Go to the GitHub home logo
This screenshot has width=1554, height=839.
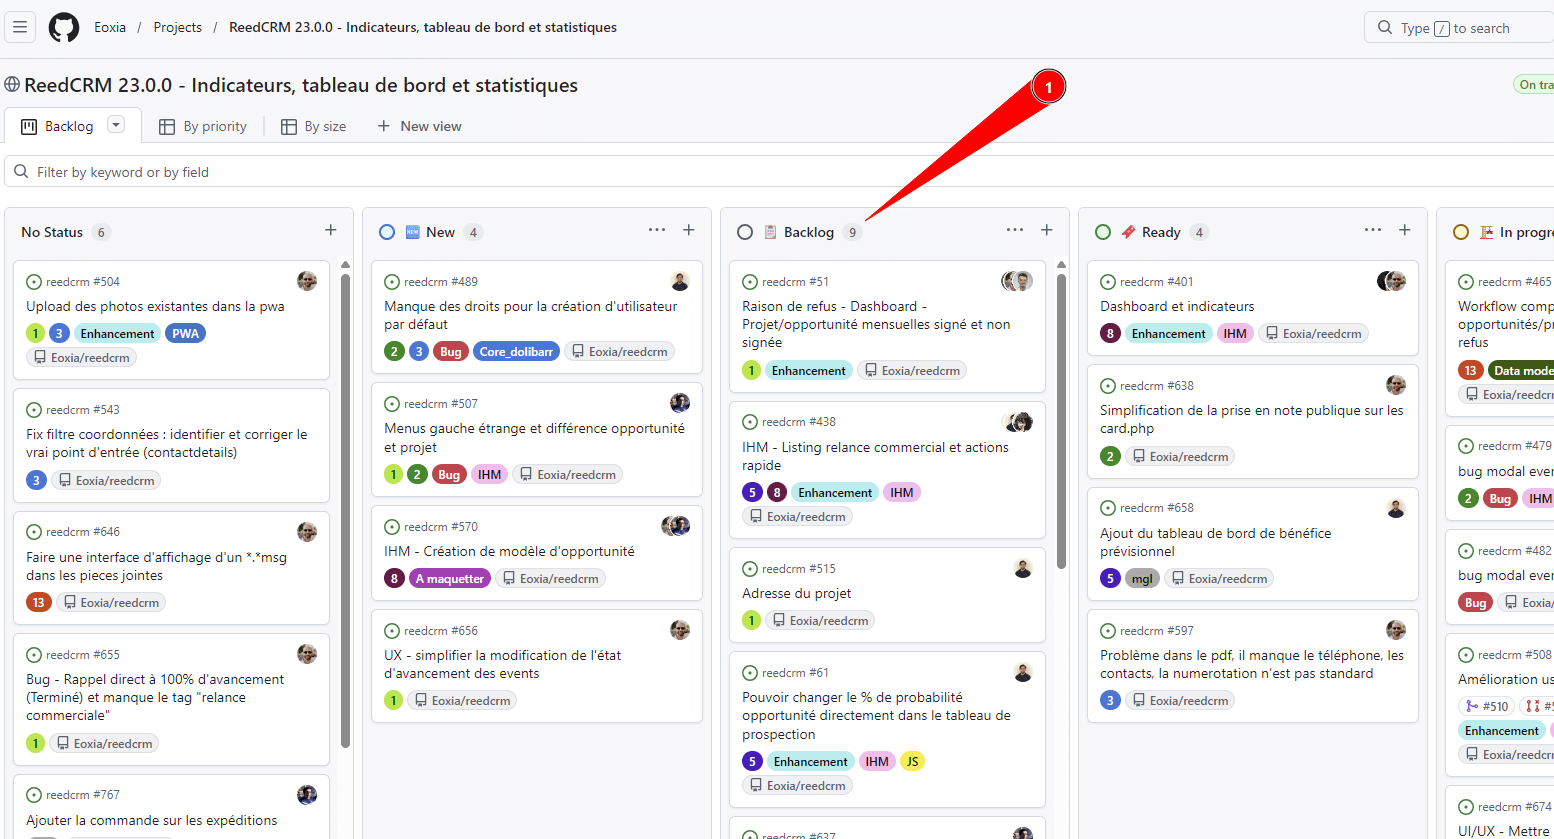tap(64, 27)
